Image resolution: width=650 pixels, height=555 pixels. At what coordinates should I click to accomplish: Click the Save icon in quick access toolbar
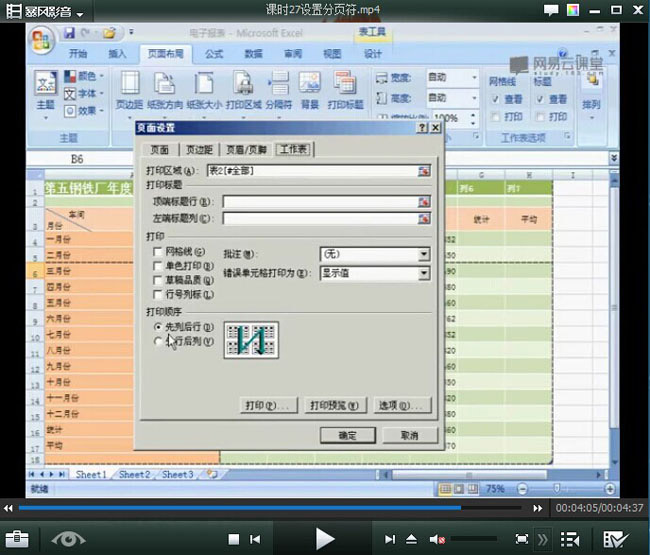(x=69, y=33)
